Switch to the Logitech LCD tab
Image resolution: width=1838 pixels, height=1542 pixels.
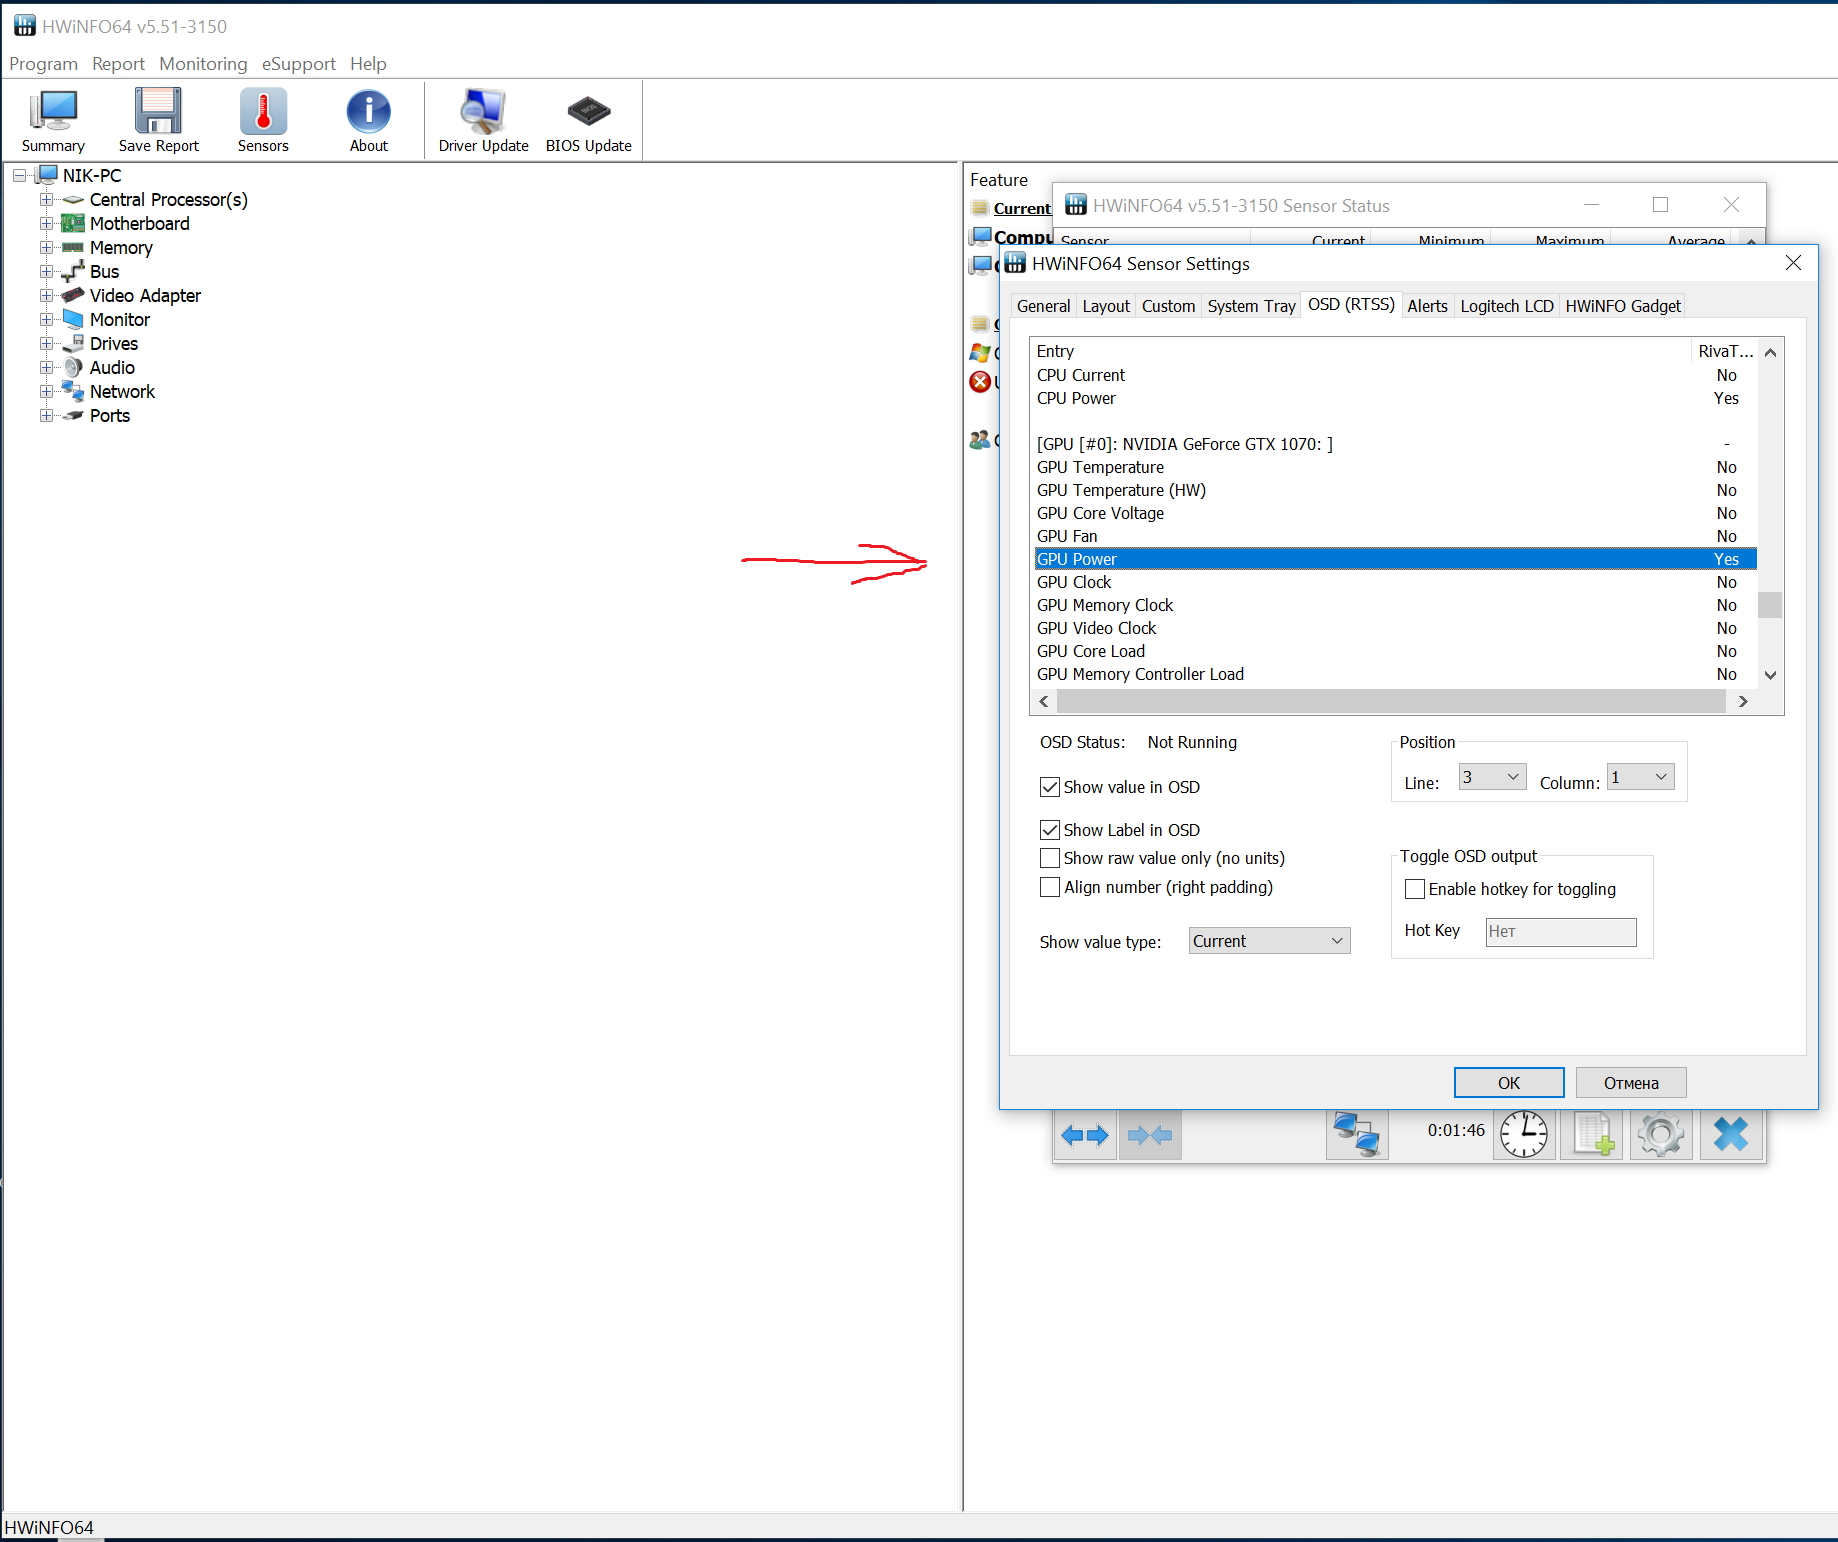1507,306
